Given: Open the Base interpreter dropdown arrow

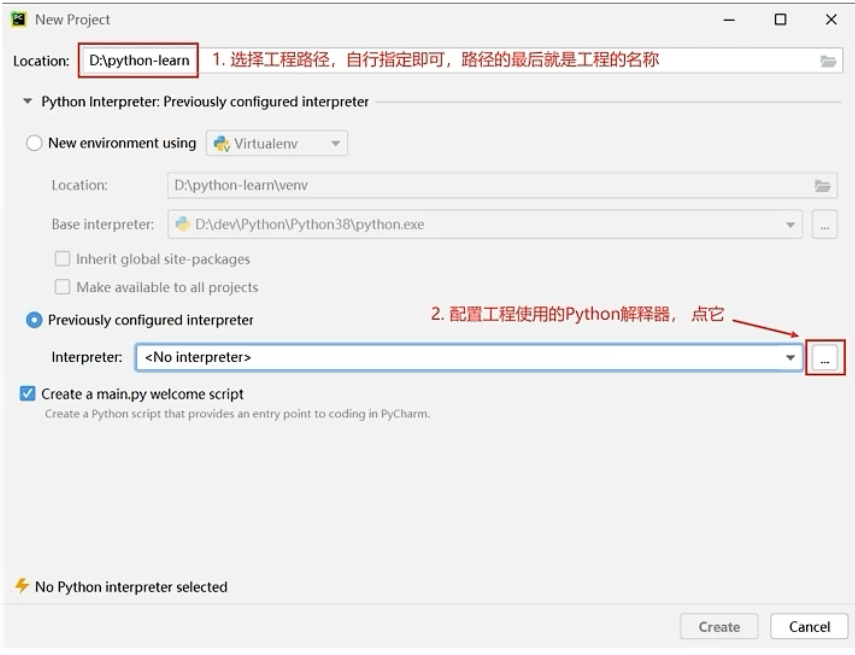Looking at the screenshot, I should pos(792,225).
